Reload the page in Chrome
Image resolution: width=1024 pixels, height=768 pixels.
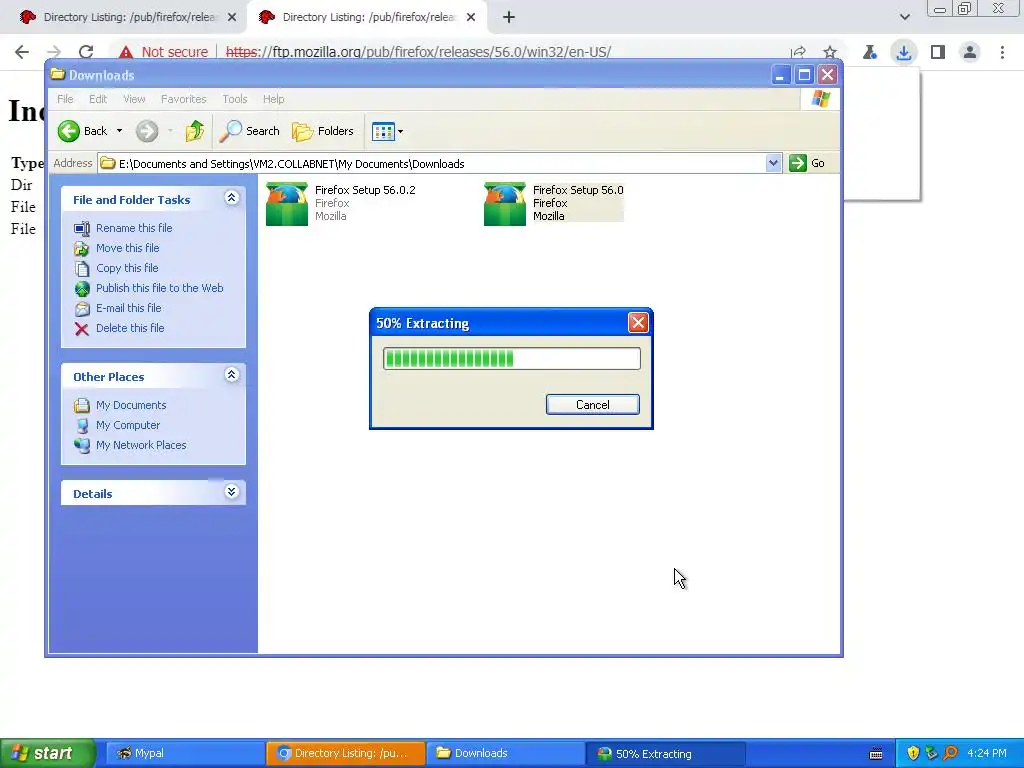point(86,52)
